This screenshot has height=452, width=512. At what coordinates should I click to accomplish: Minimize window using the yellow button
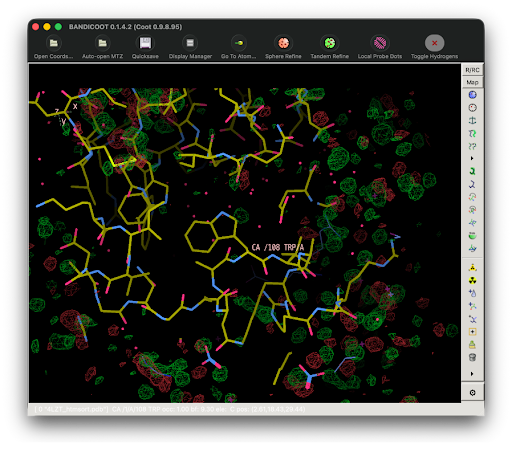click(x=47, y=27)
